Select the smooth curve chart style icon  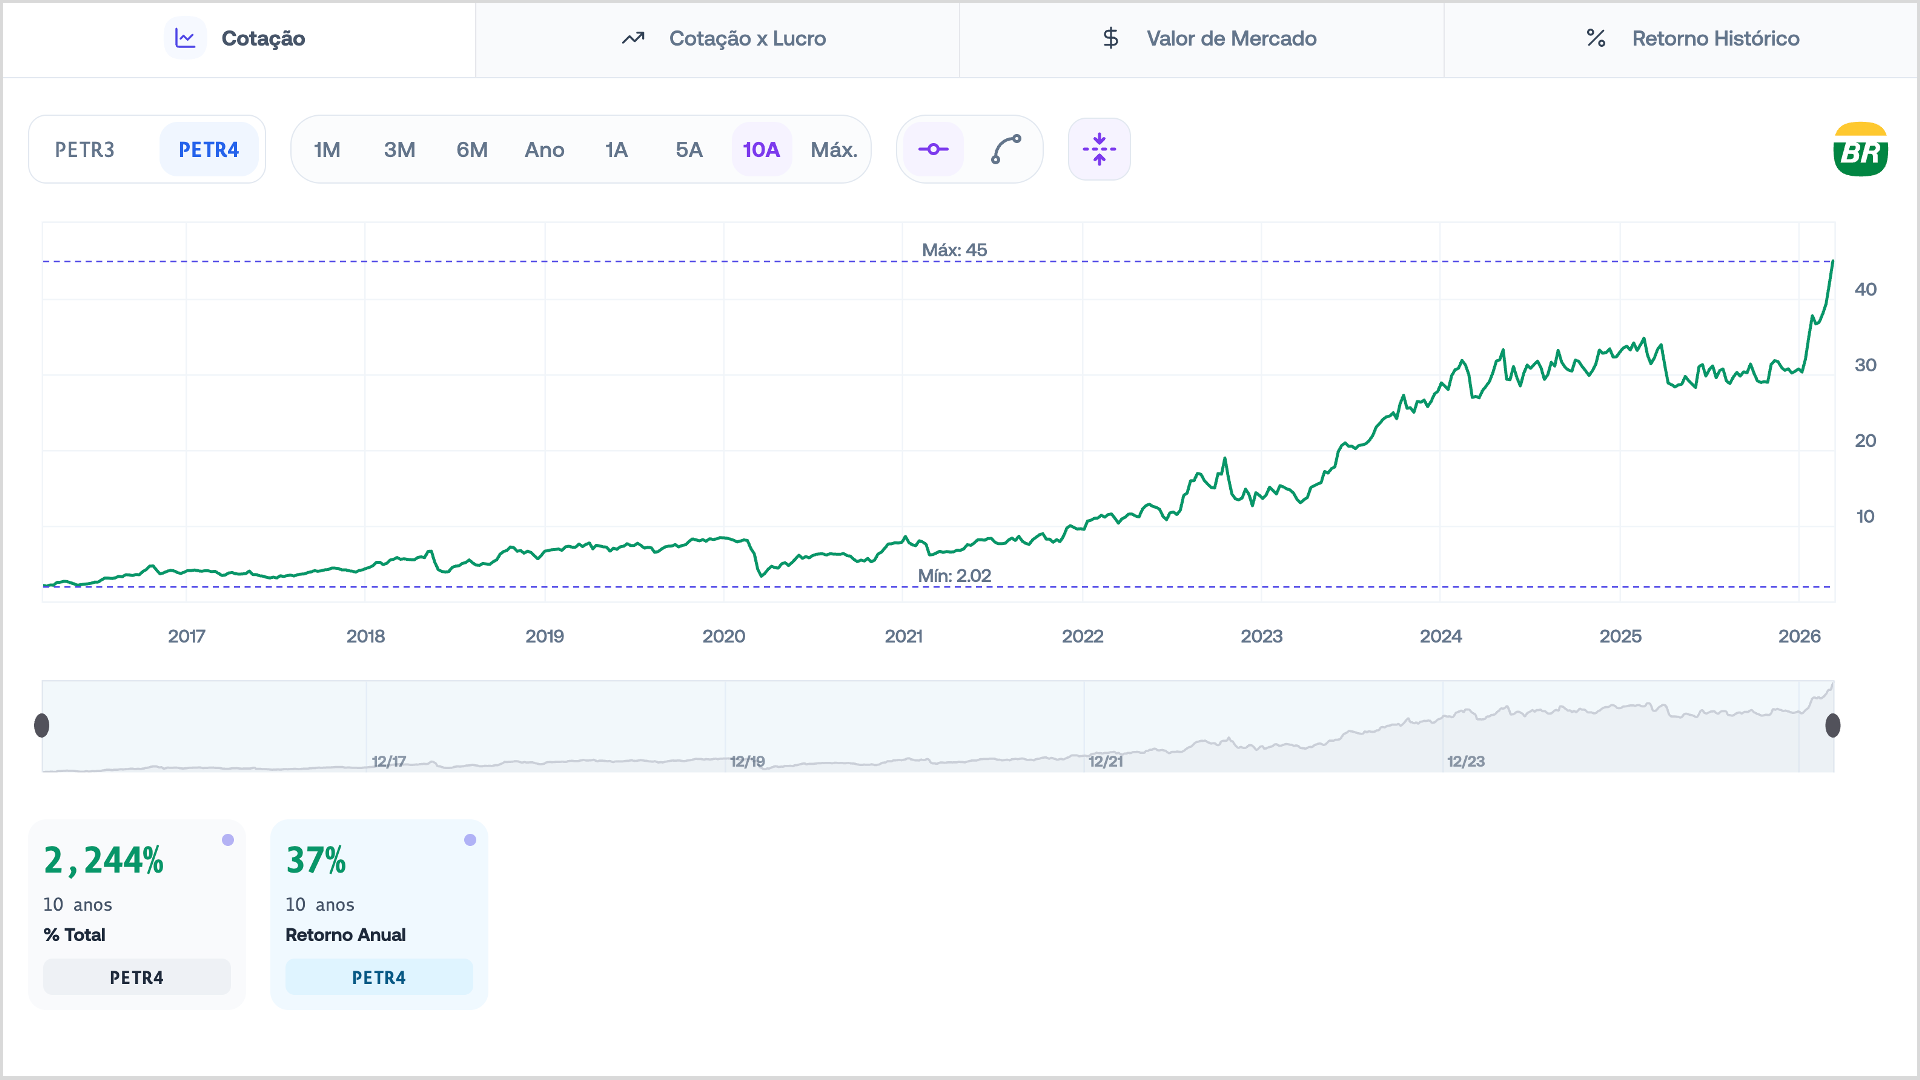coord(1006,149)
